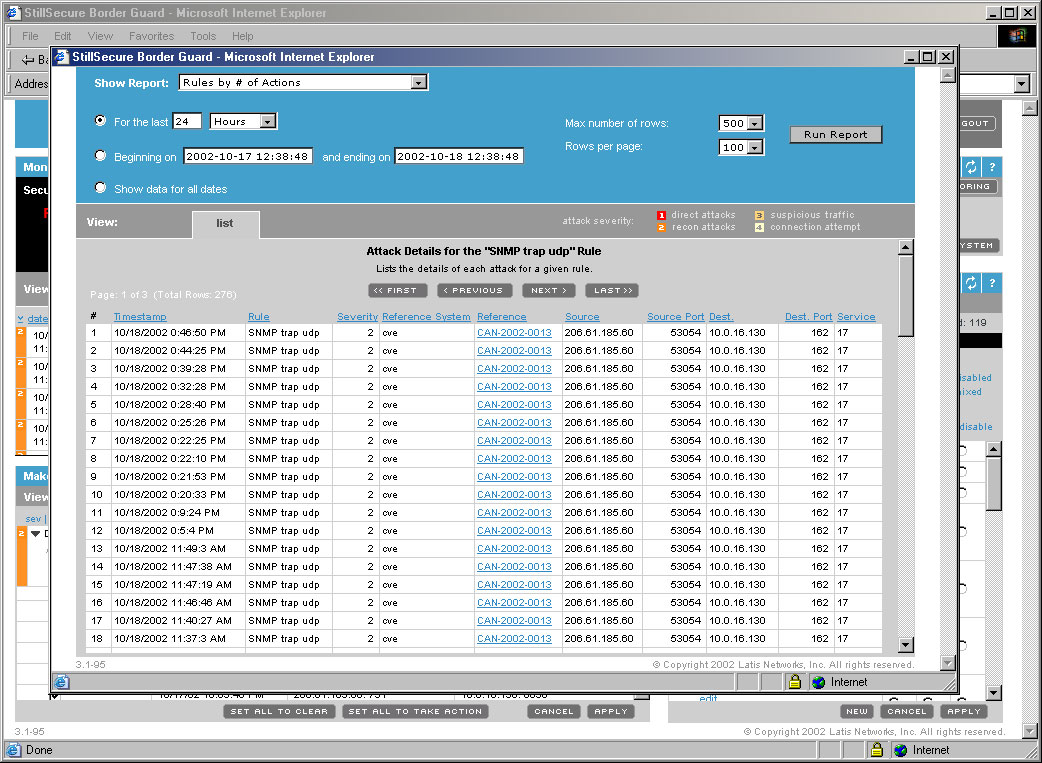Open the Edit menu

[62, 36]
